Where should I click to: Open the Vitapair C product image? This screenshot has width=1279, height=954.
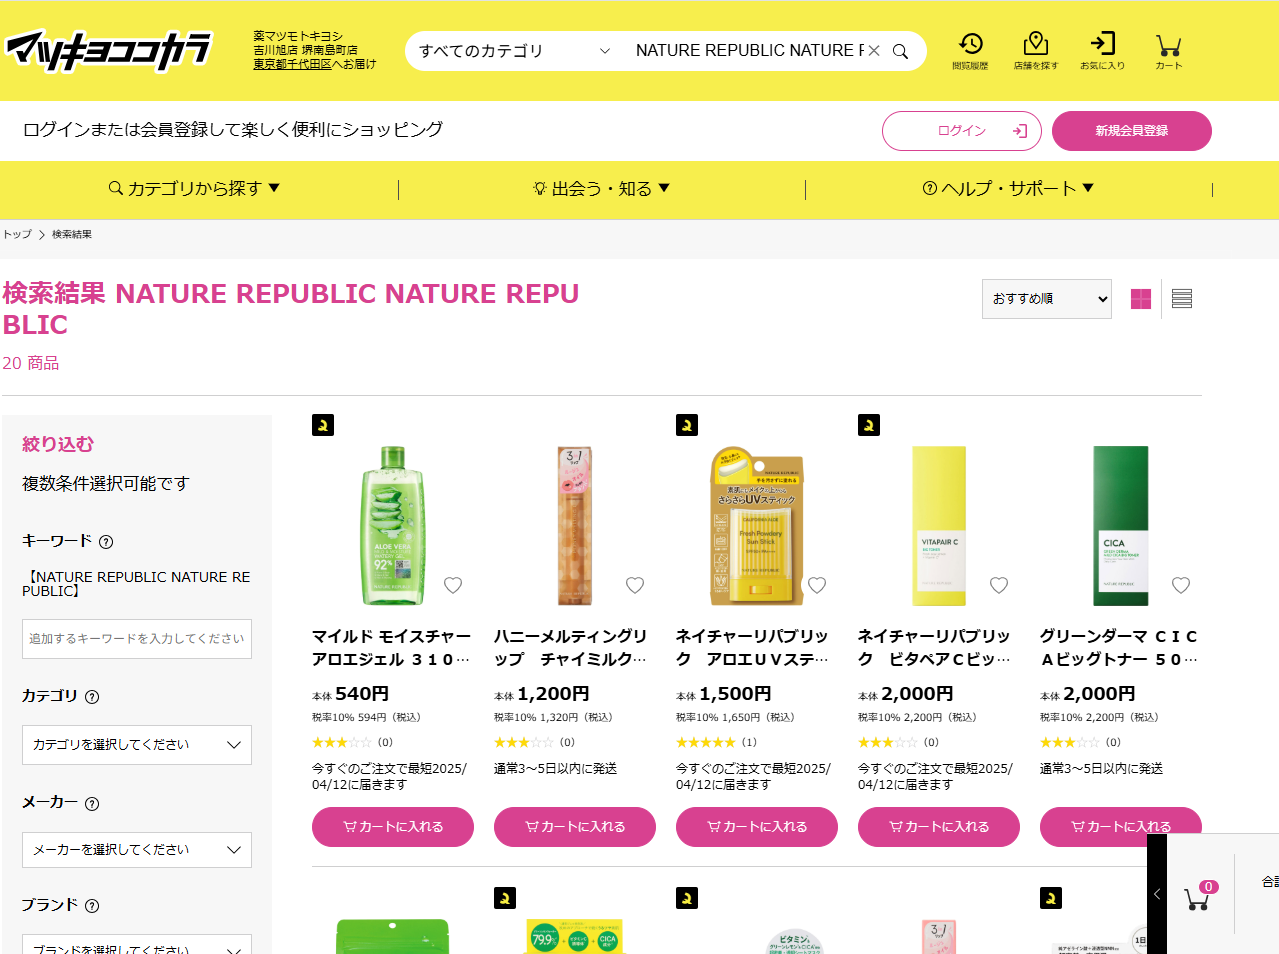point(939,526)
